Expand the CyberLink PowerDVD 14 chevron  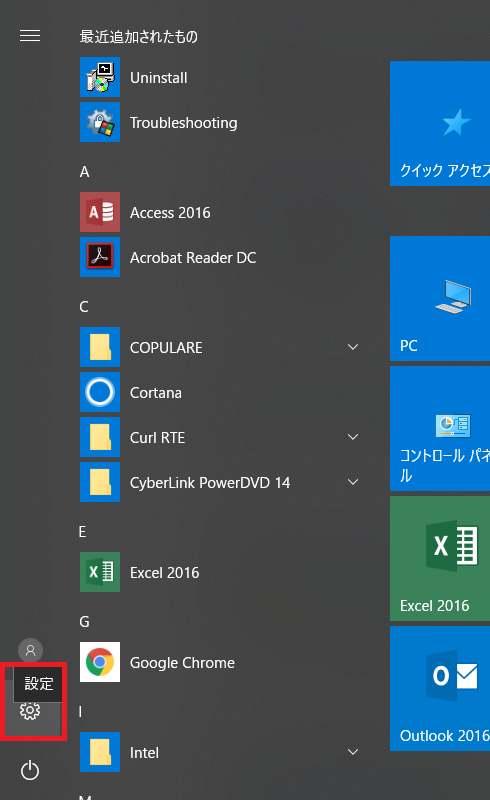[x=353, y=482]
